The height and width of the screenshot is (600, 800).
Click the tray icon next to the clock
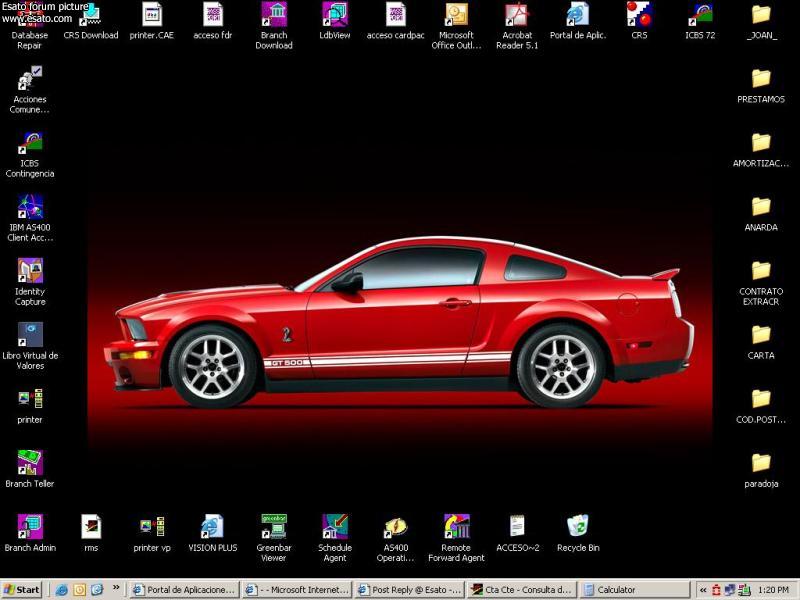(x=744, y=590)
